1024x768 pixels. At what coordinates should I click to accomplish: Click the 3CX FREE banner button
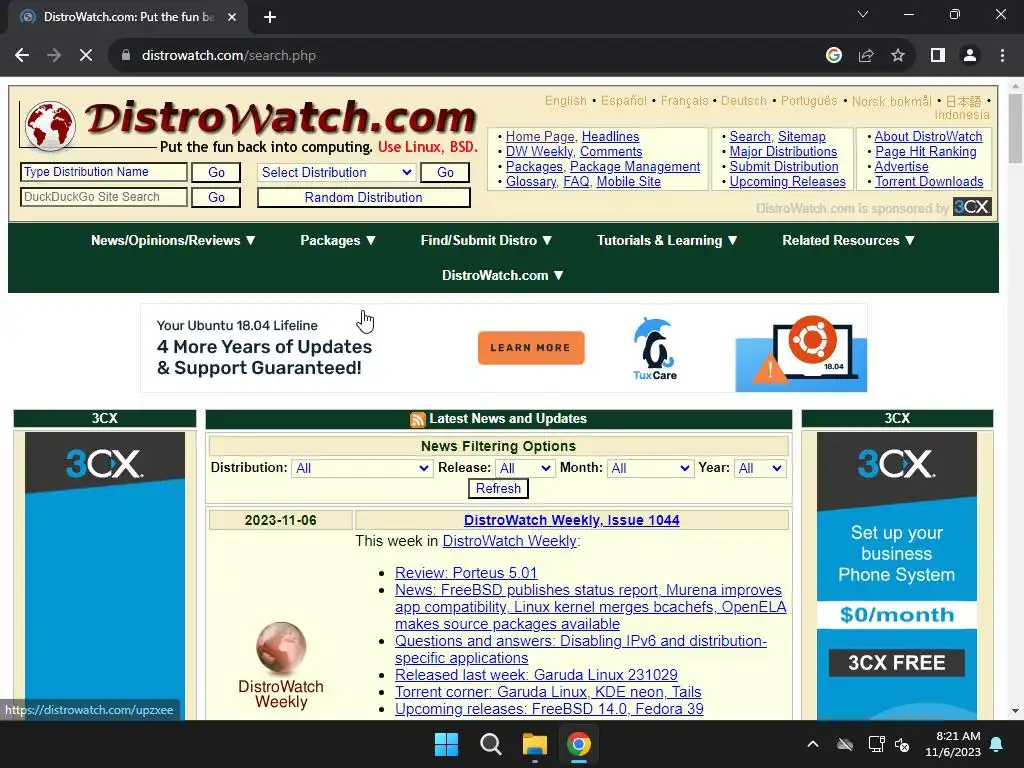pos(897,663)
